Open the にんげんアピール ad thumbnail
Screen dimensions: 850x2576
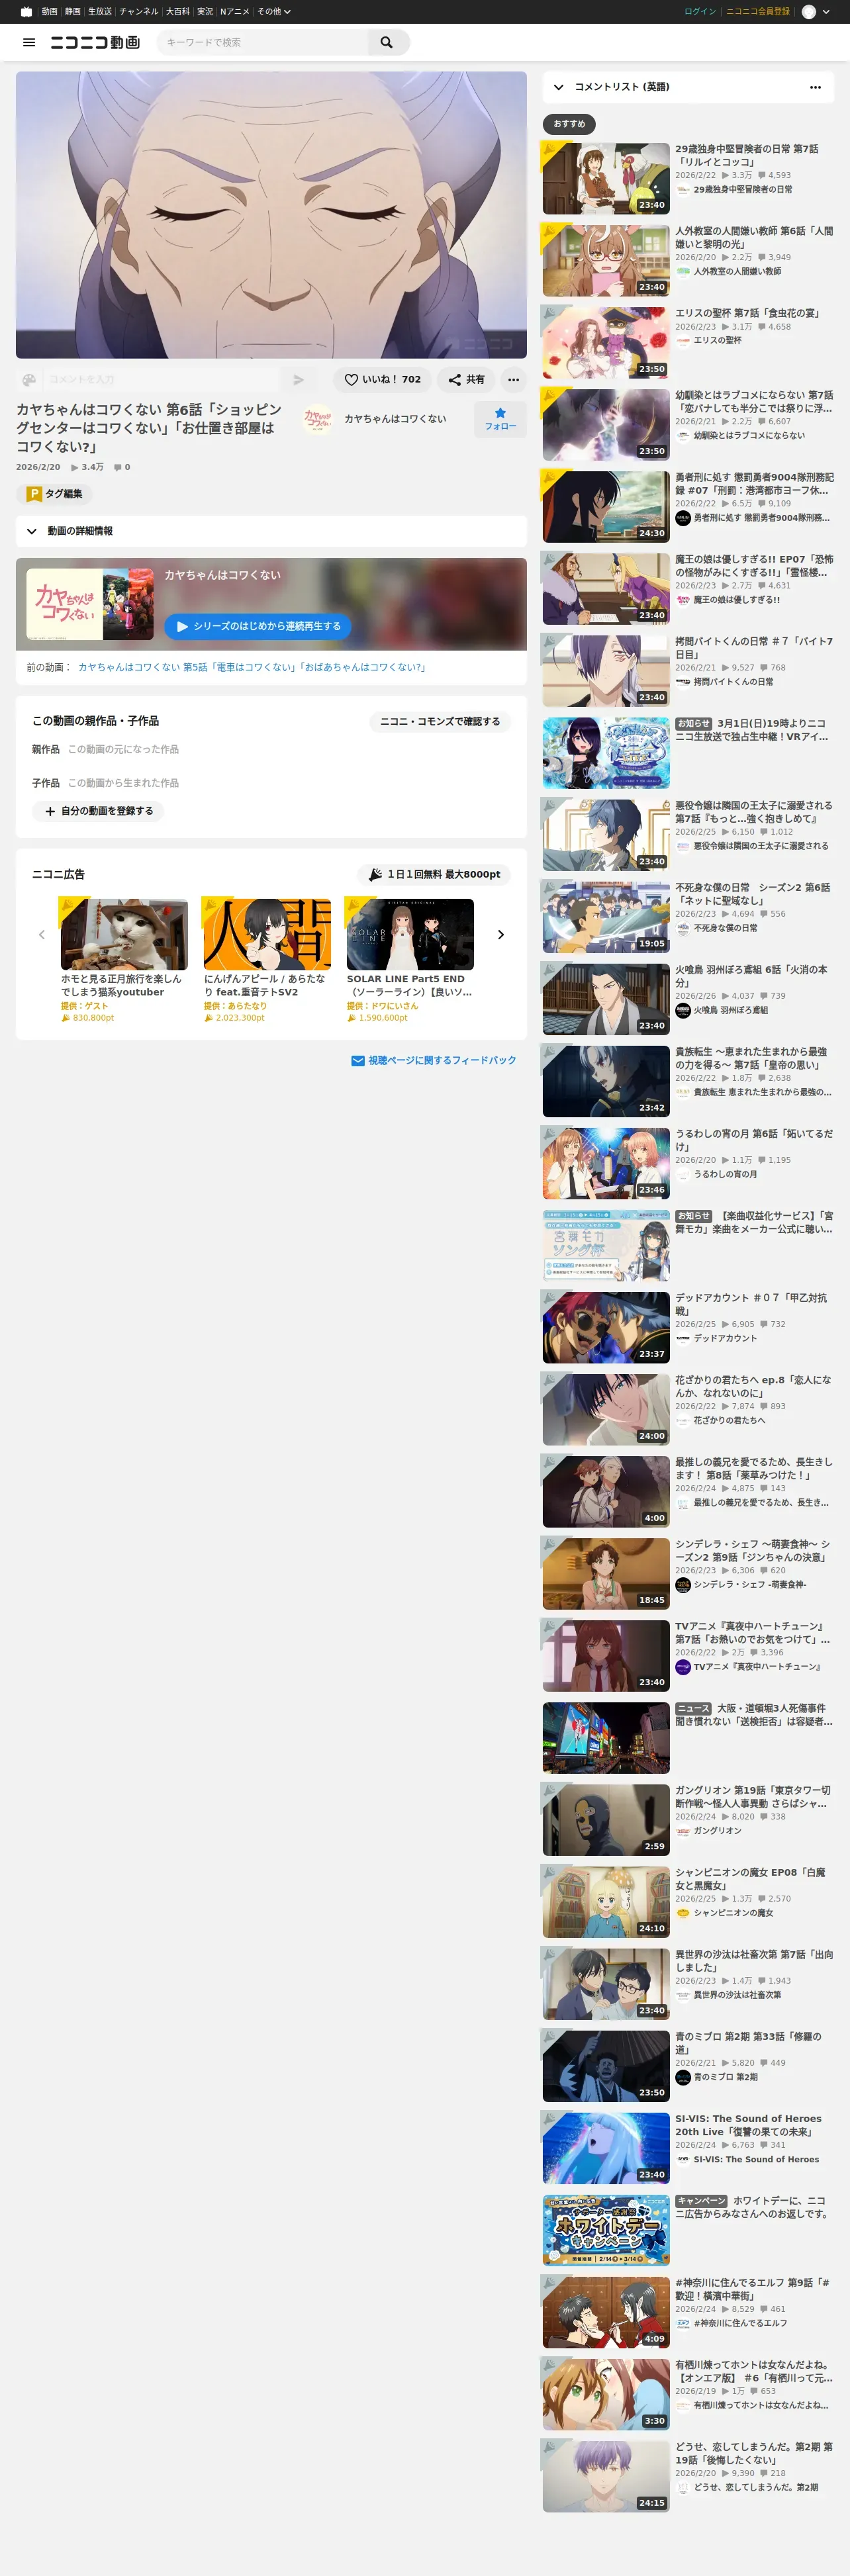click(266, 934)
